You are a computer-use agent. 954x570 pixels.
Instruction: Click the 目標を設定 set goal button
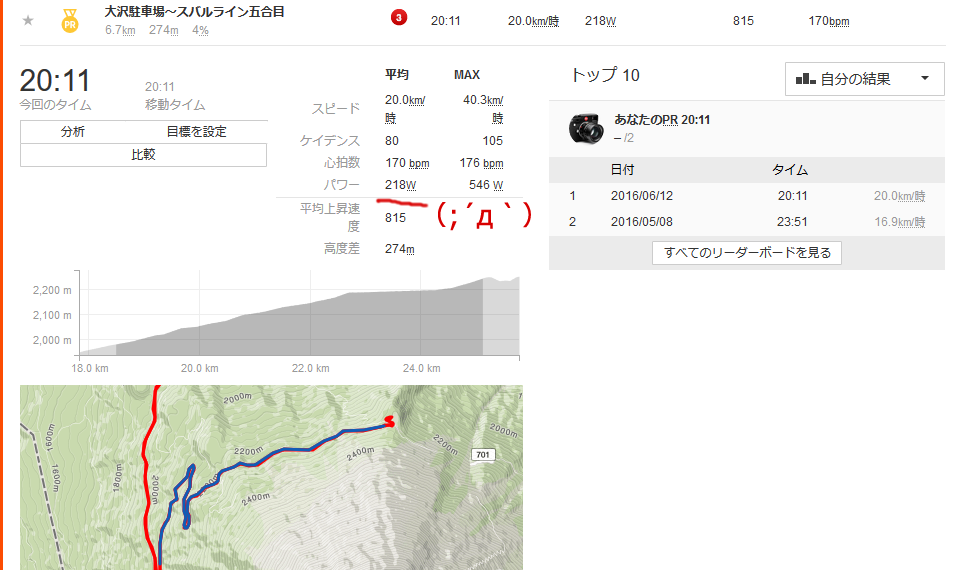point(196,131)
